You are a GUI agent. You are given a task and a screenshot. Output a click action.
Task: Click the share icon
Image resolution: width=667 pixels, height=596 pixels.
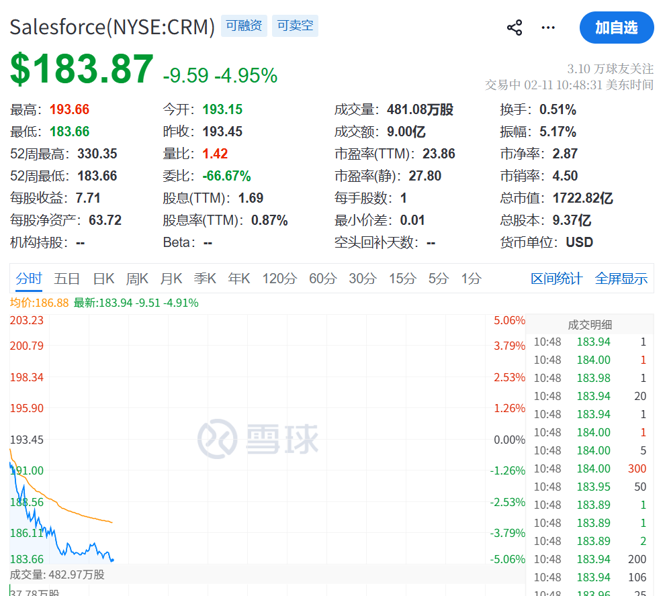tap(515, 27)
